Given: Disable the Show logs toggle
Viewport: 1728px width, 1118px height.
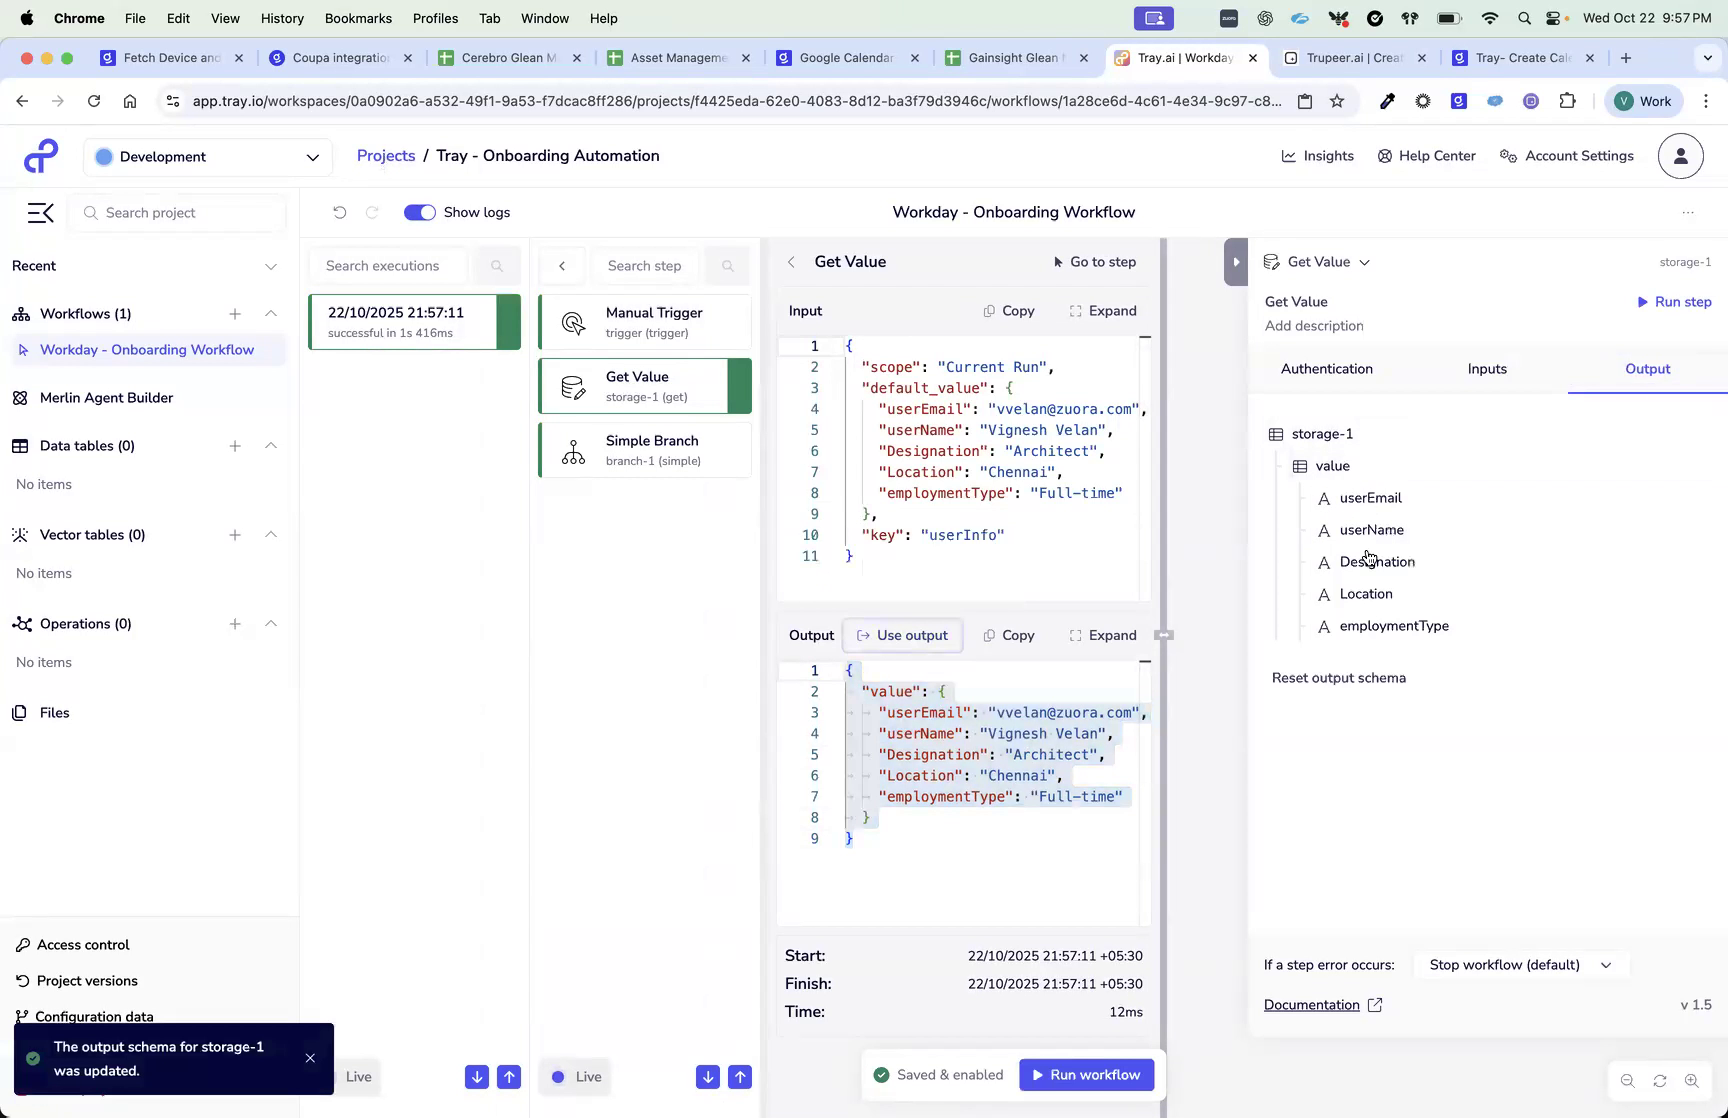Looking at the screenshot, I should coord(419,212).
